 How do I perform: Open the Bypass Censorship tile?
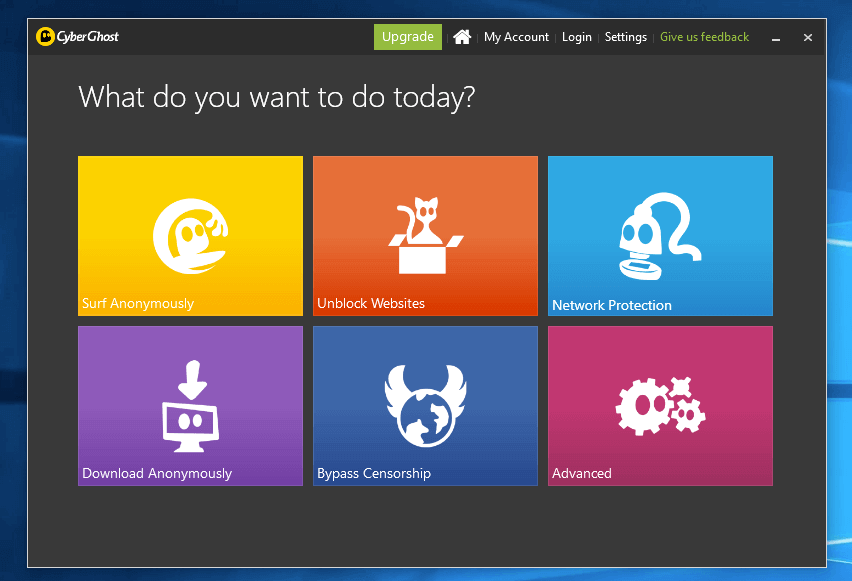(425, 406)
